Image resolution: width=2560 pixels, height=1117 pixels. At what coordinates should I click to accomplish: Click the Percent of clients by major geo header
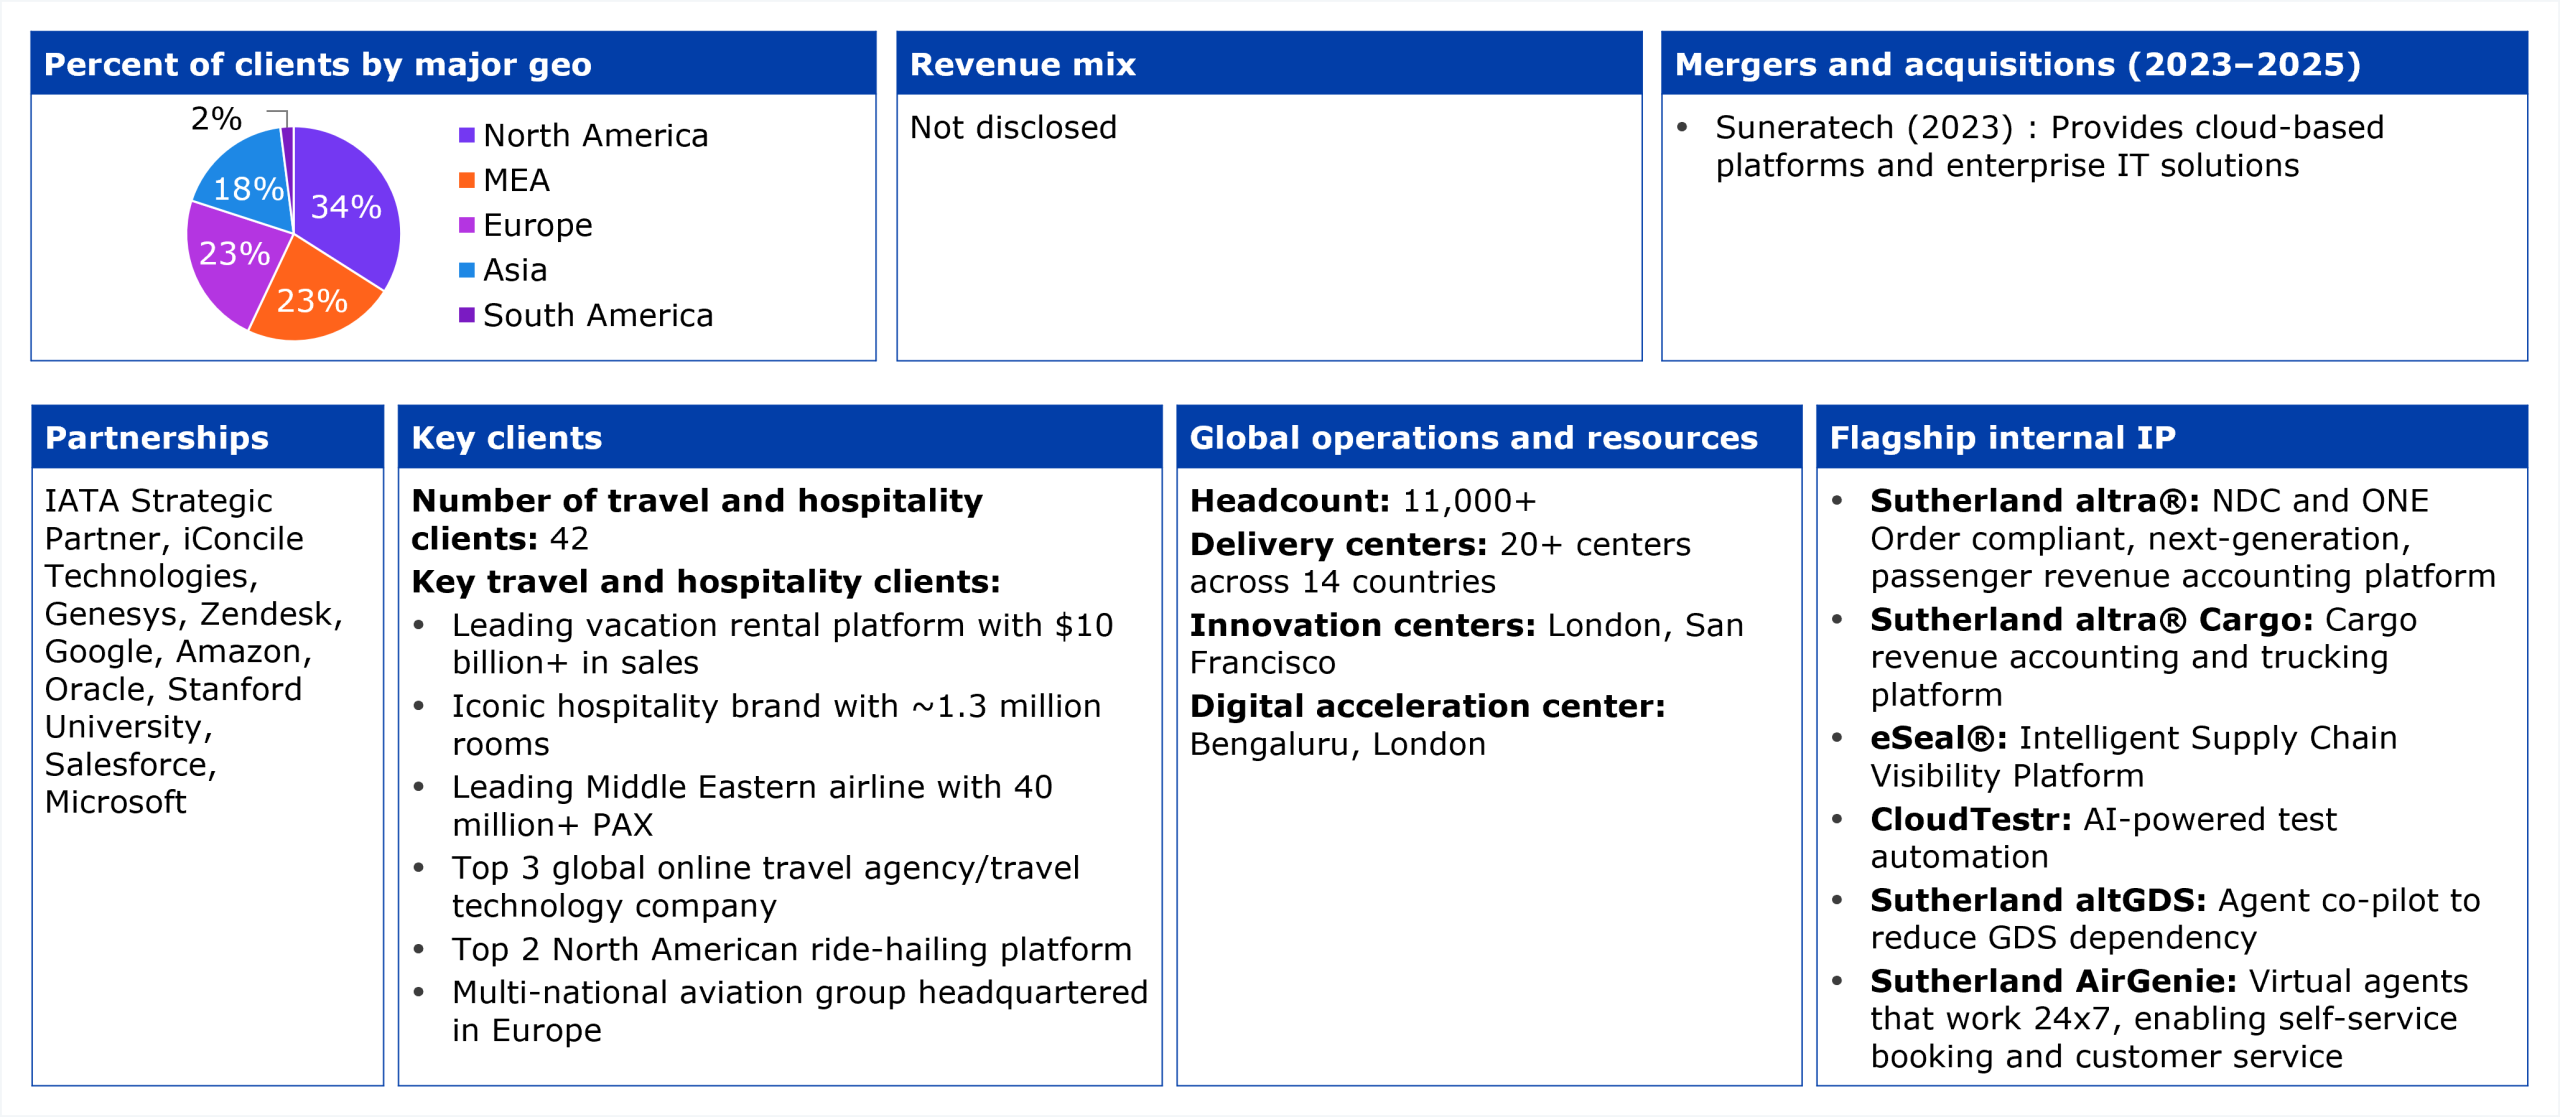[x=318, y=64]
